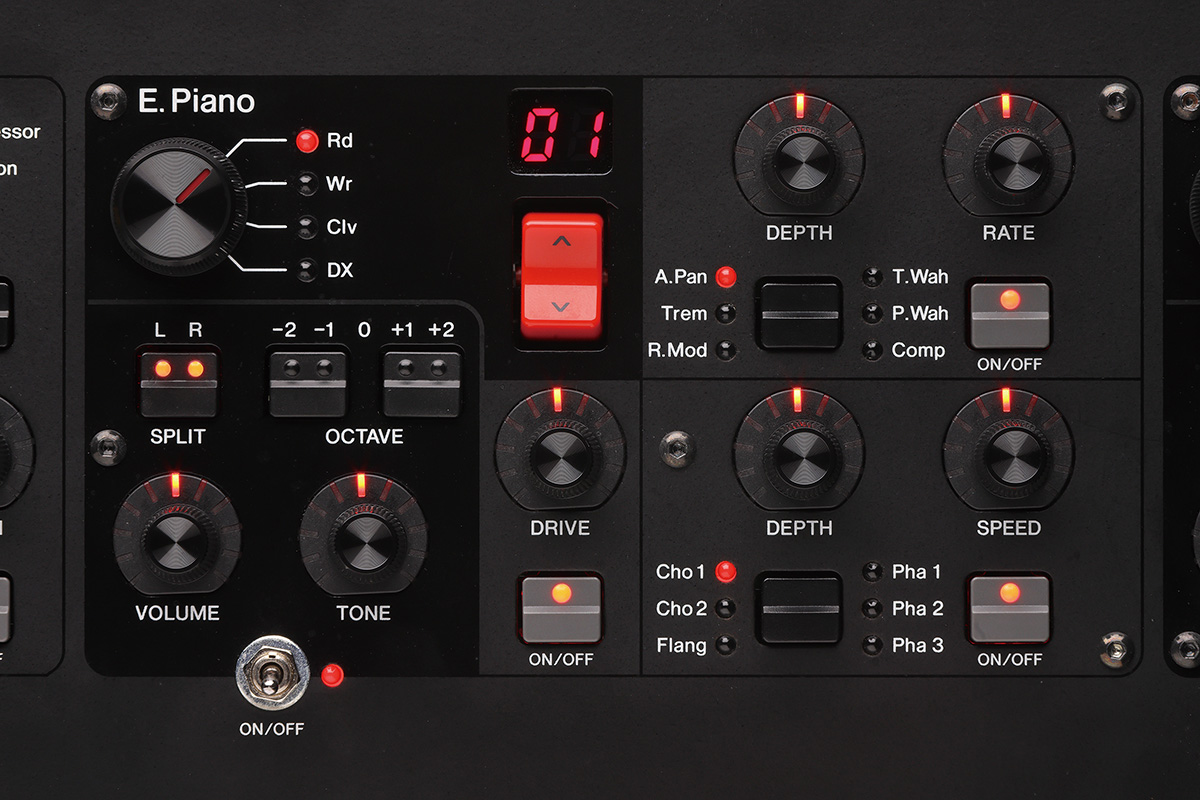Screen dimensions: 1200x800
Task: Click the E. Piano type selector knob
Action: point(180,205)
